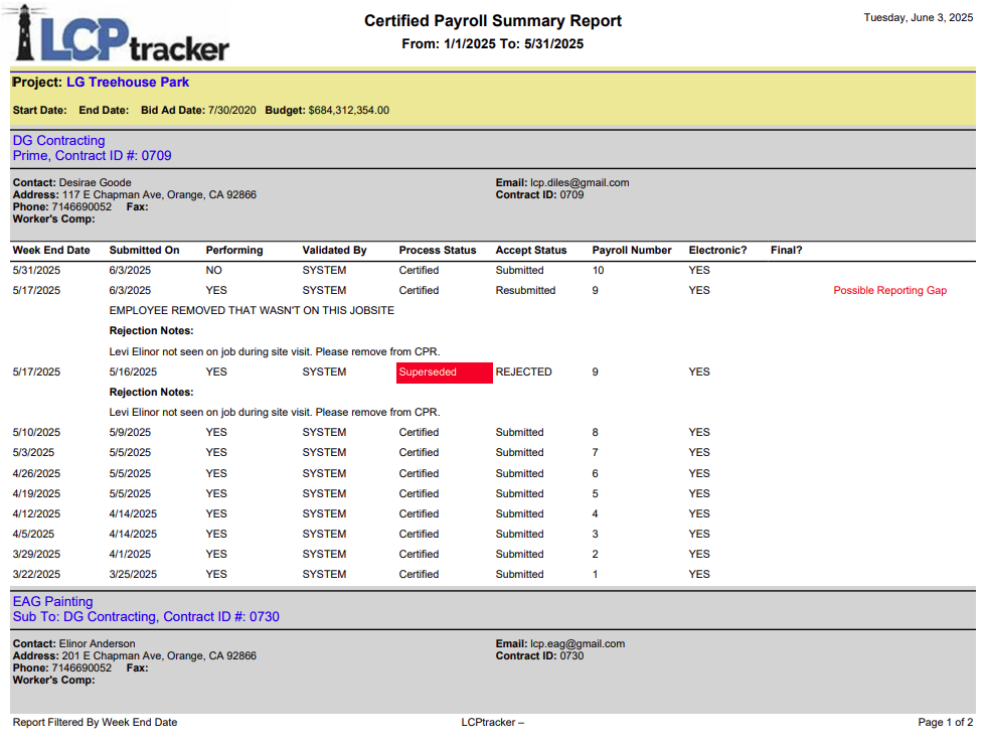Click the NO performing value for 5/31/2025
984x739 pixels.
point(213,270)
